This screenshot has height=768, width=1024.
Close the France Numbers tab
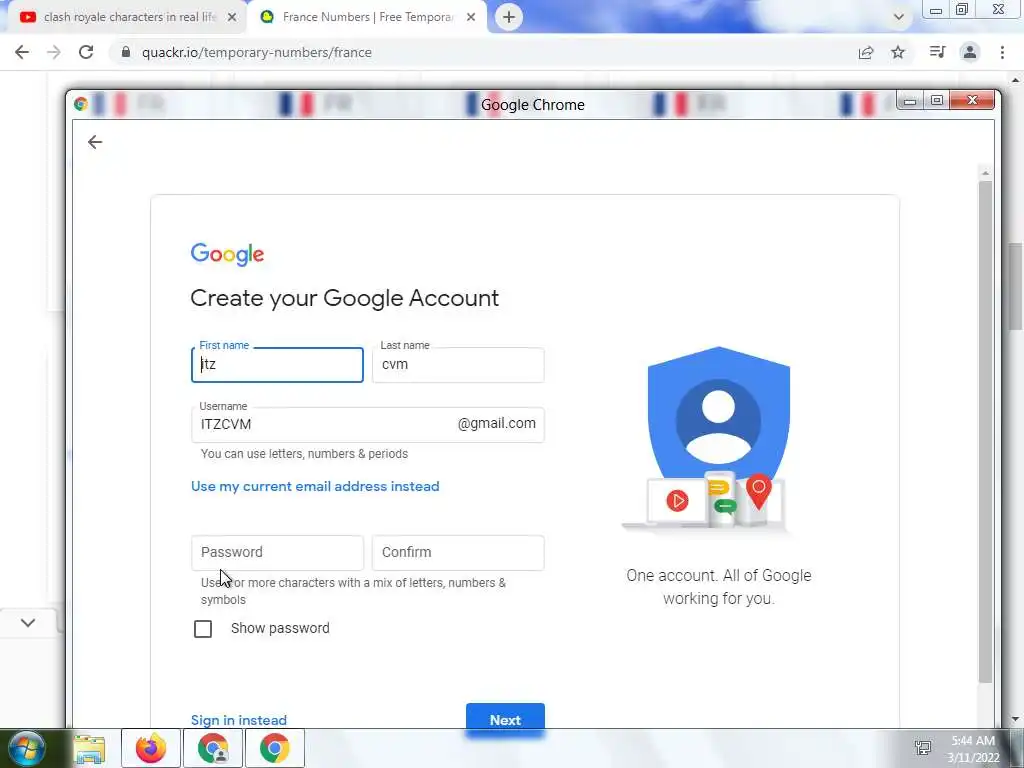point(471,17)
